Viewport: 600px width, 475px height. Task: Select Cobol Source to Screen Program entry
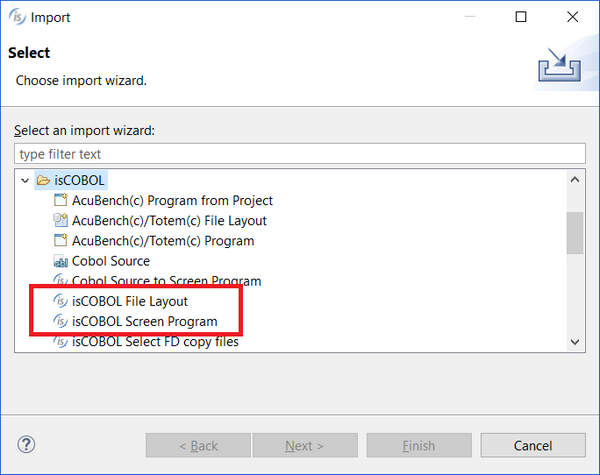166,281
